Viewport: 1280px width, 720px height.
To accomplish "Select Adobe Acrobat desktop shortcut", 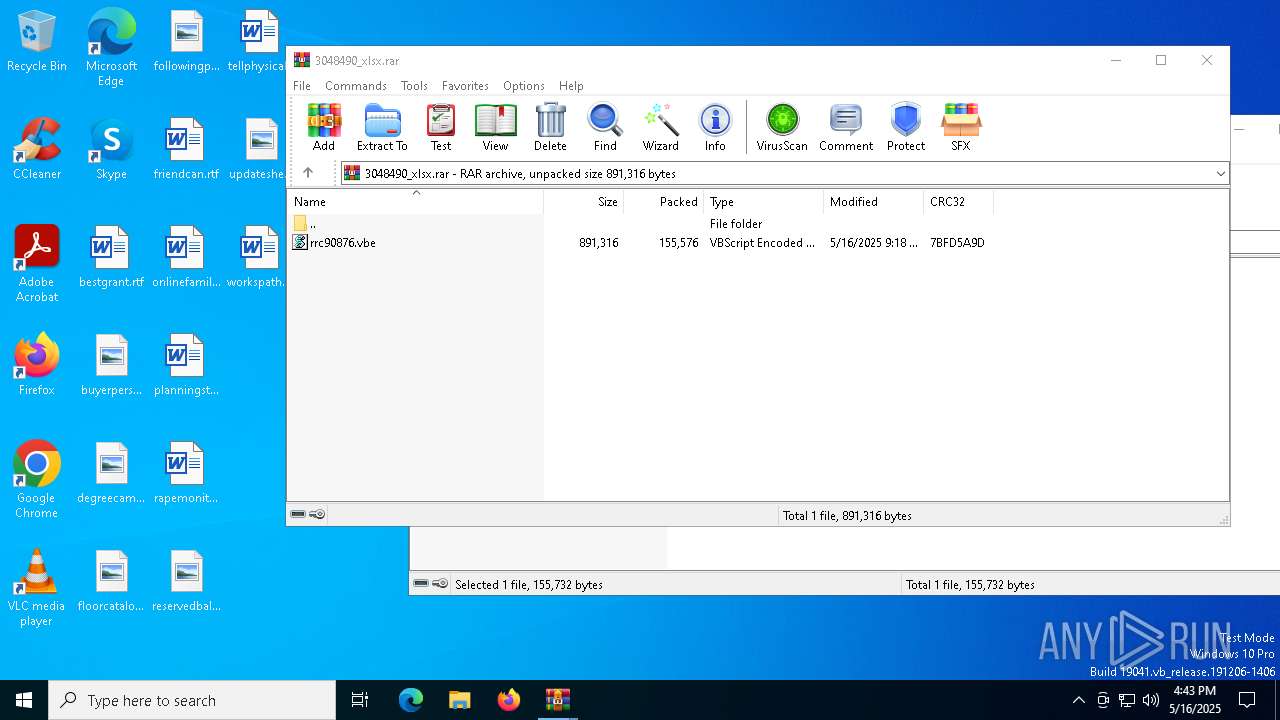I will (x=37, y=264).
